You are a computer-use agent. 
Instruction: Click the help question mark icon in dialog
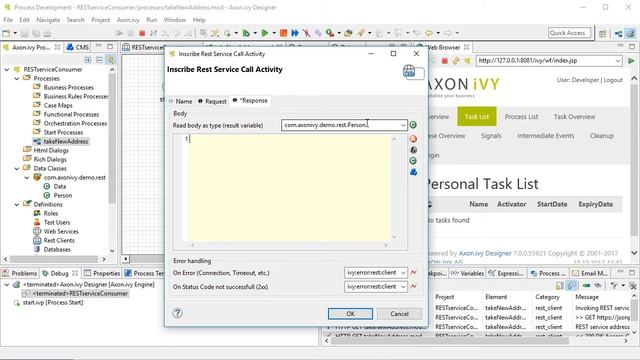[177, 313]
